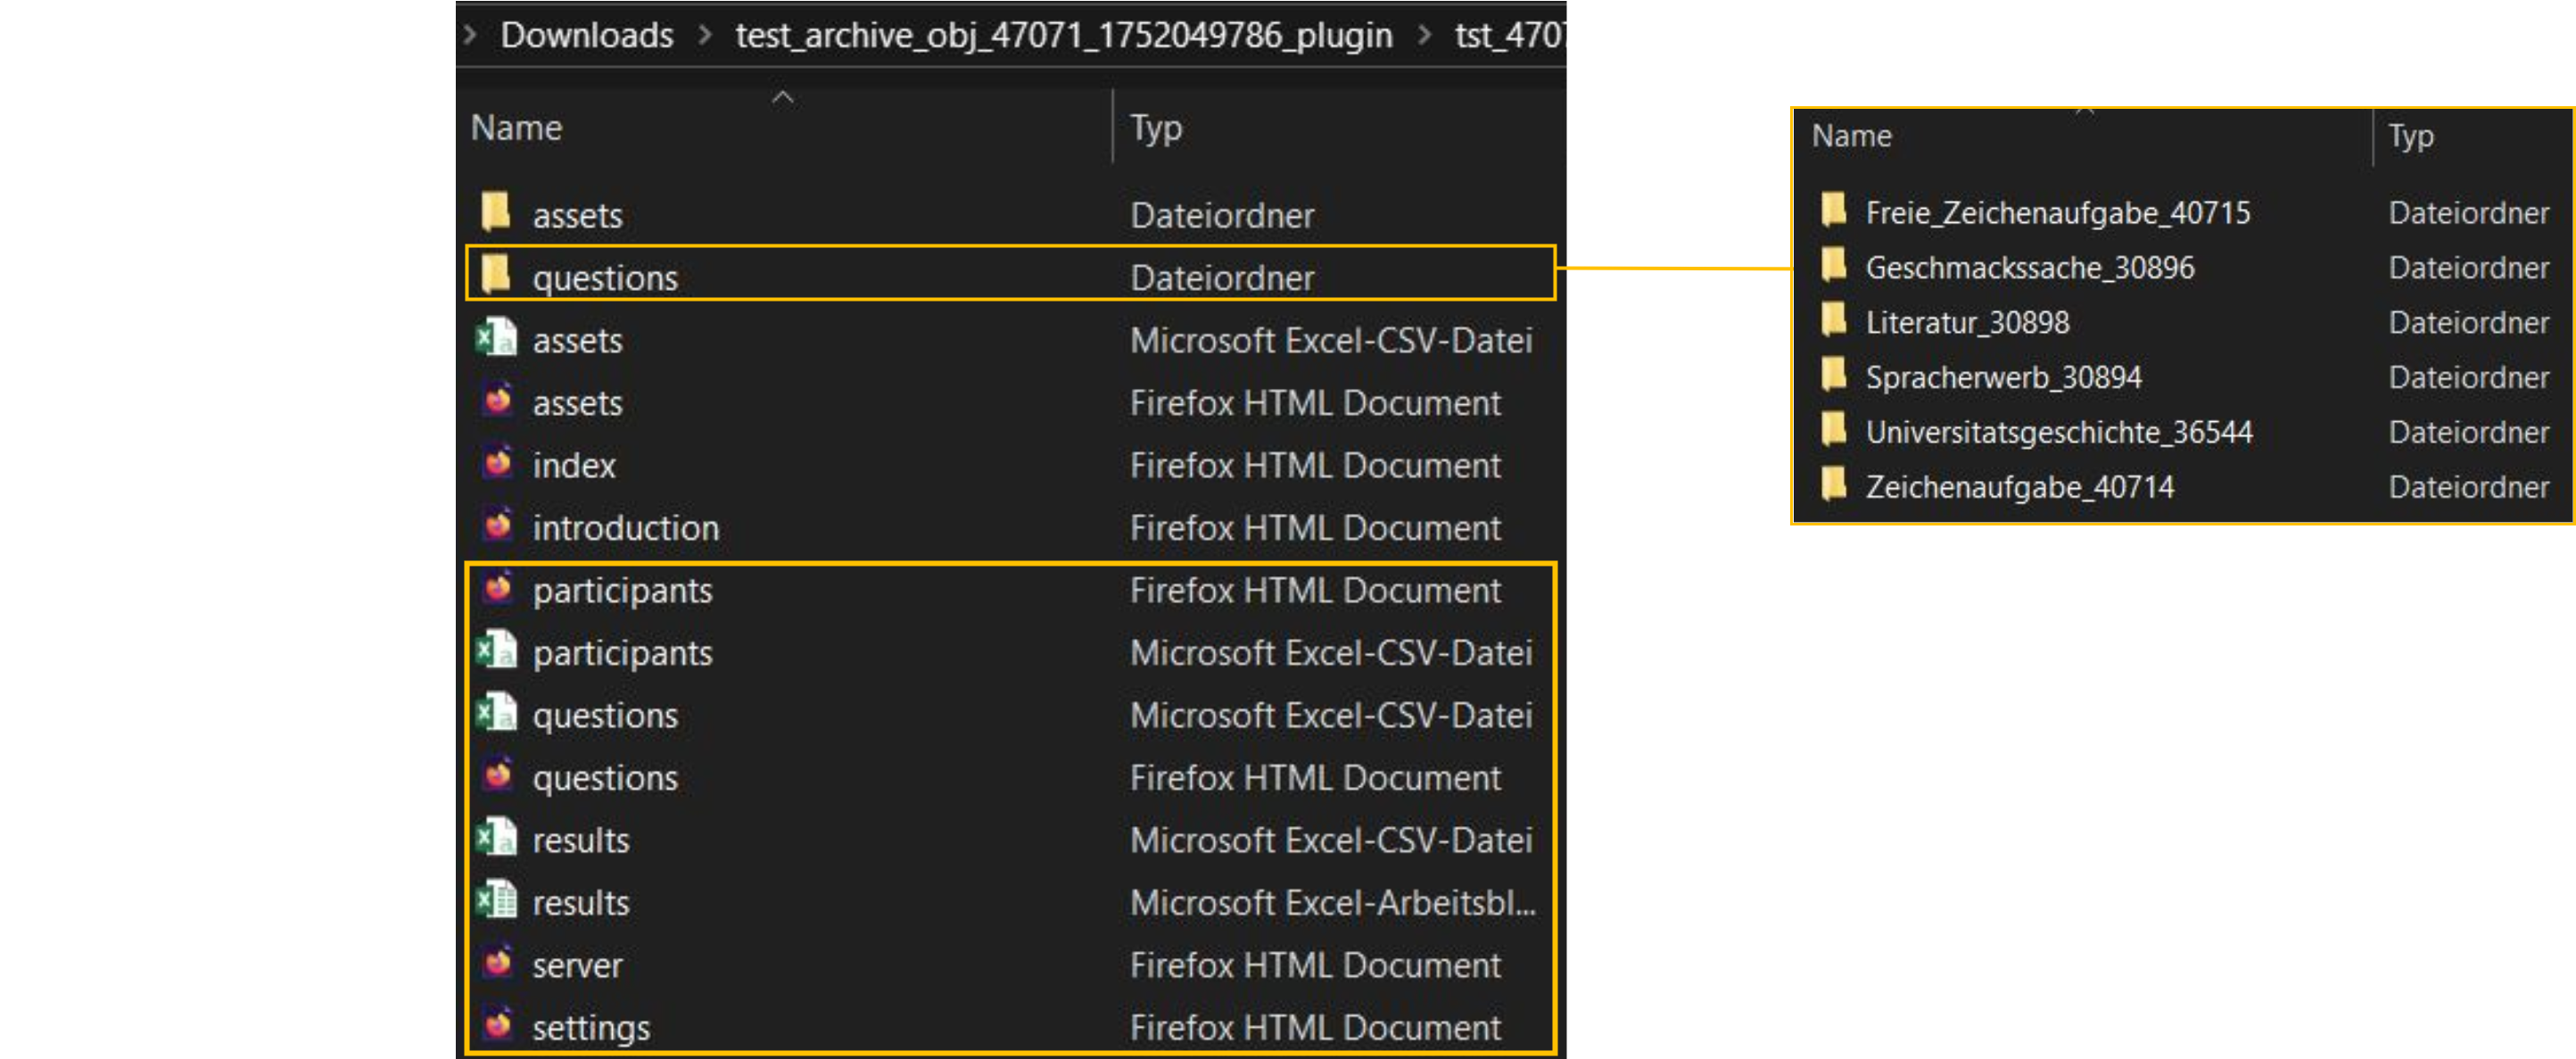Click the Firefox HTML Document type of index

(x=1315, y=465)
